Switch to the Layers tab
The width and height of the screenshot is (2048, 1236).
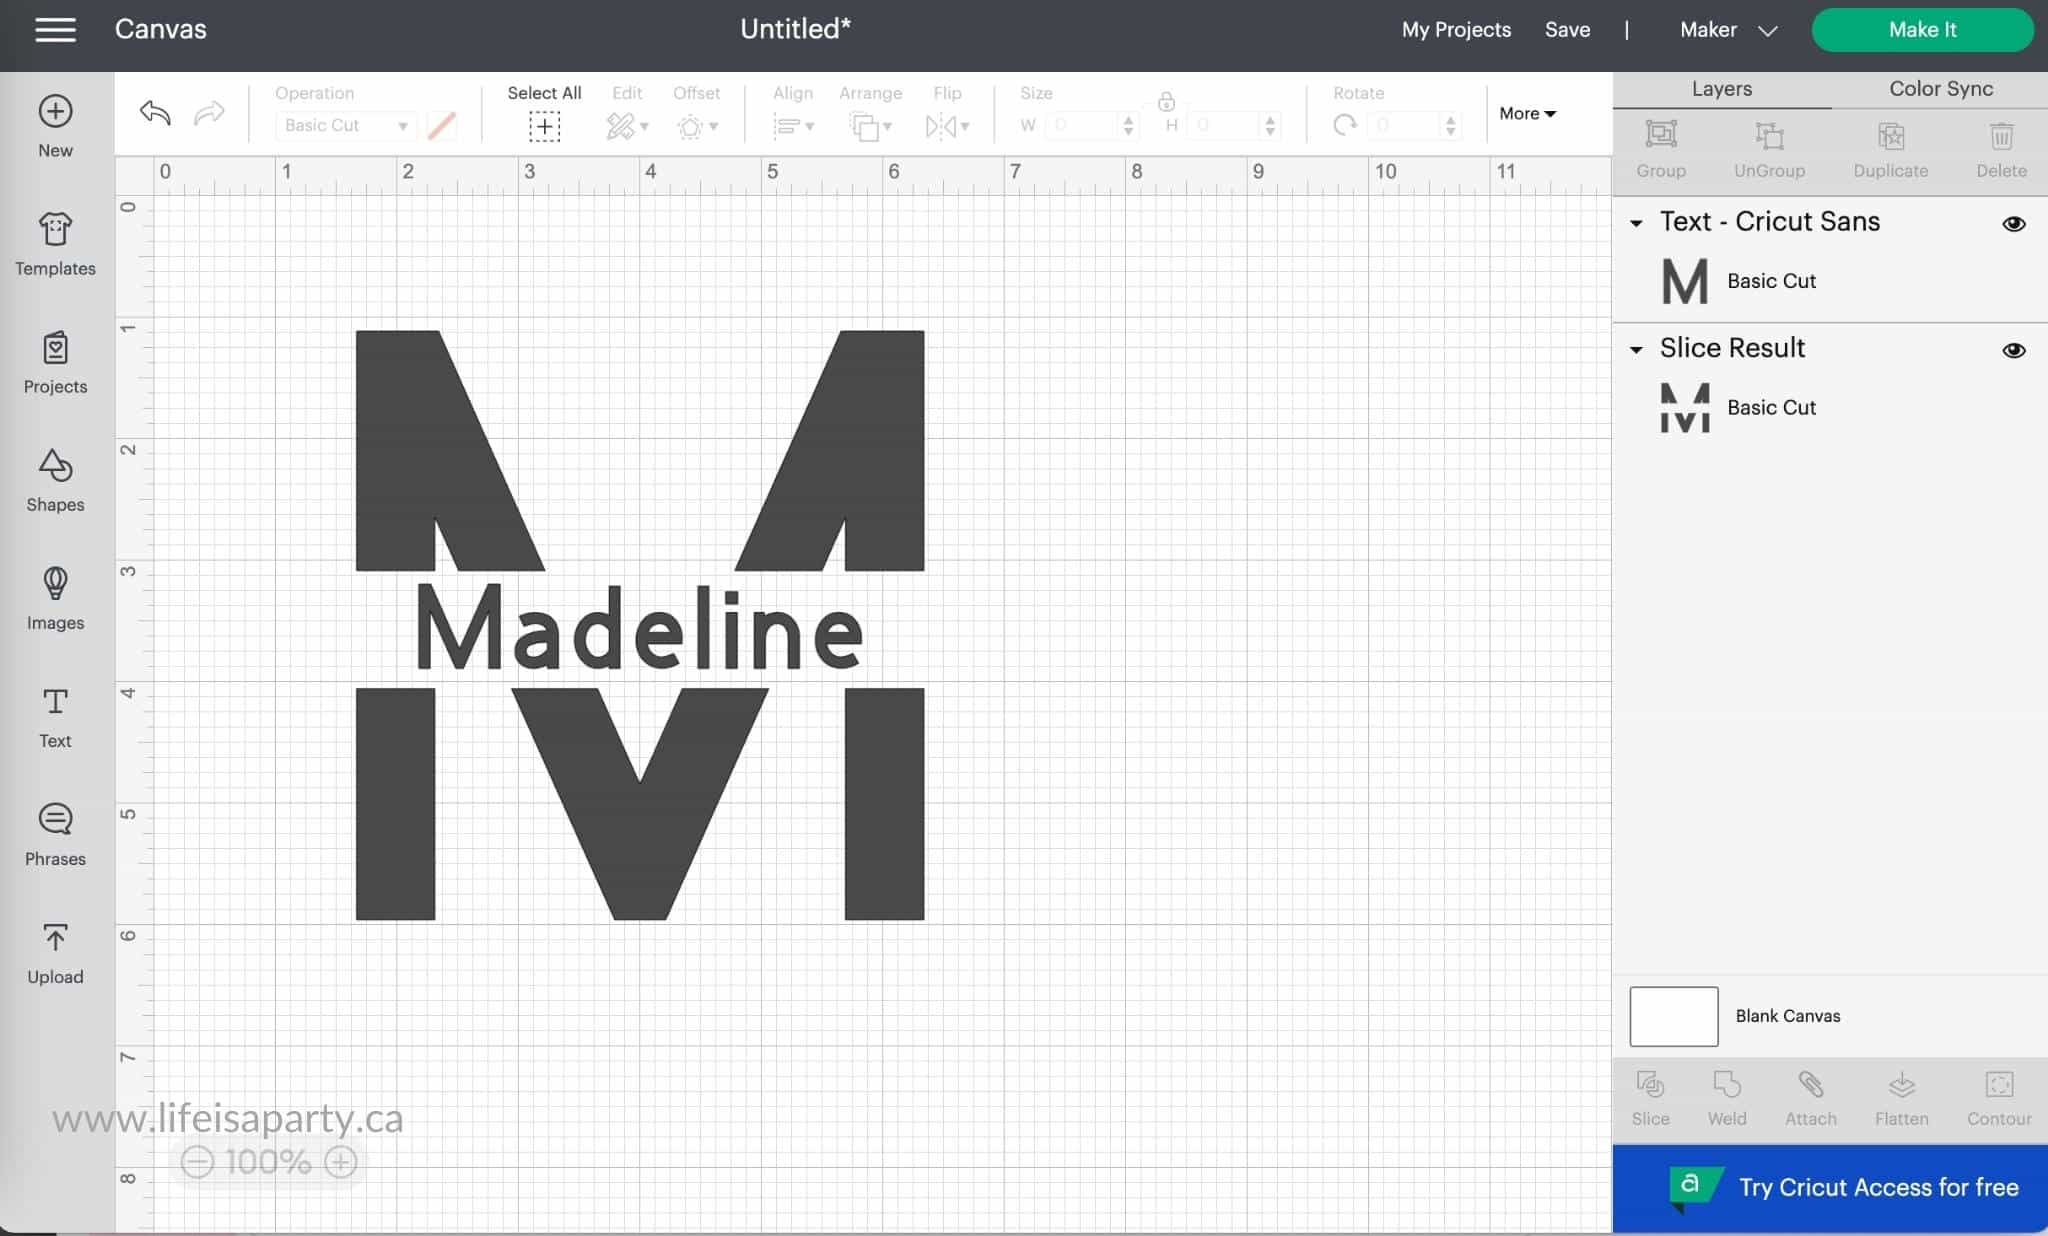tap(1722, 88)
